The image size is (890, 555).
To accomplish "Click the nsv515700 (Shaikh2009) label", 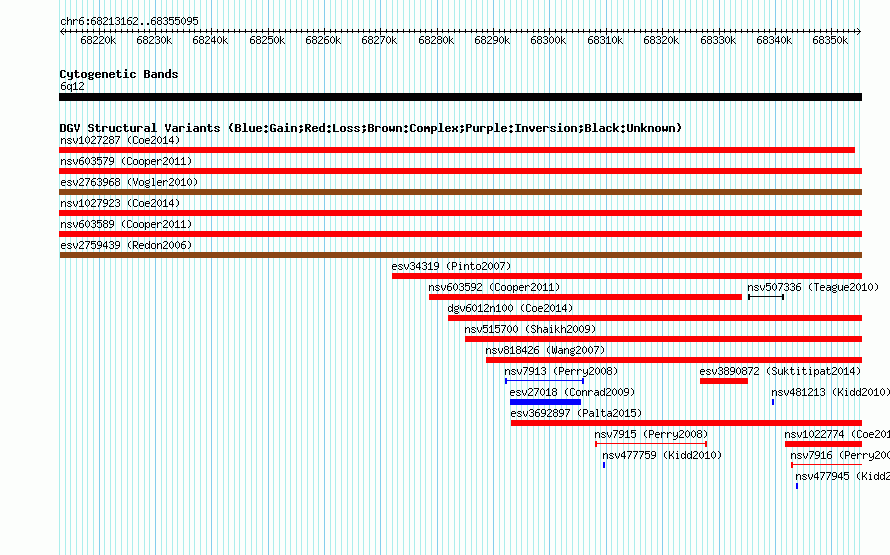I will (530, 329).
